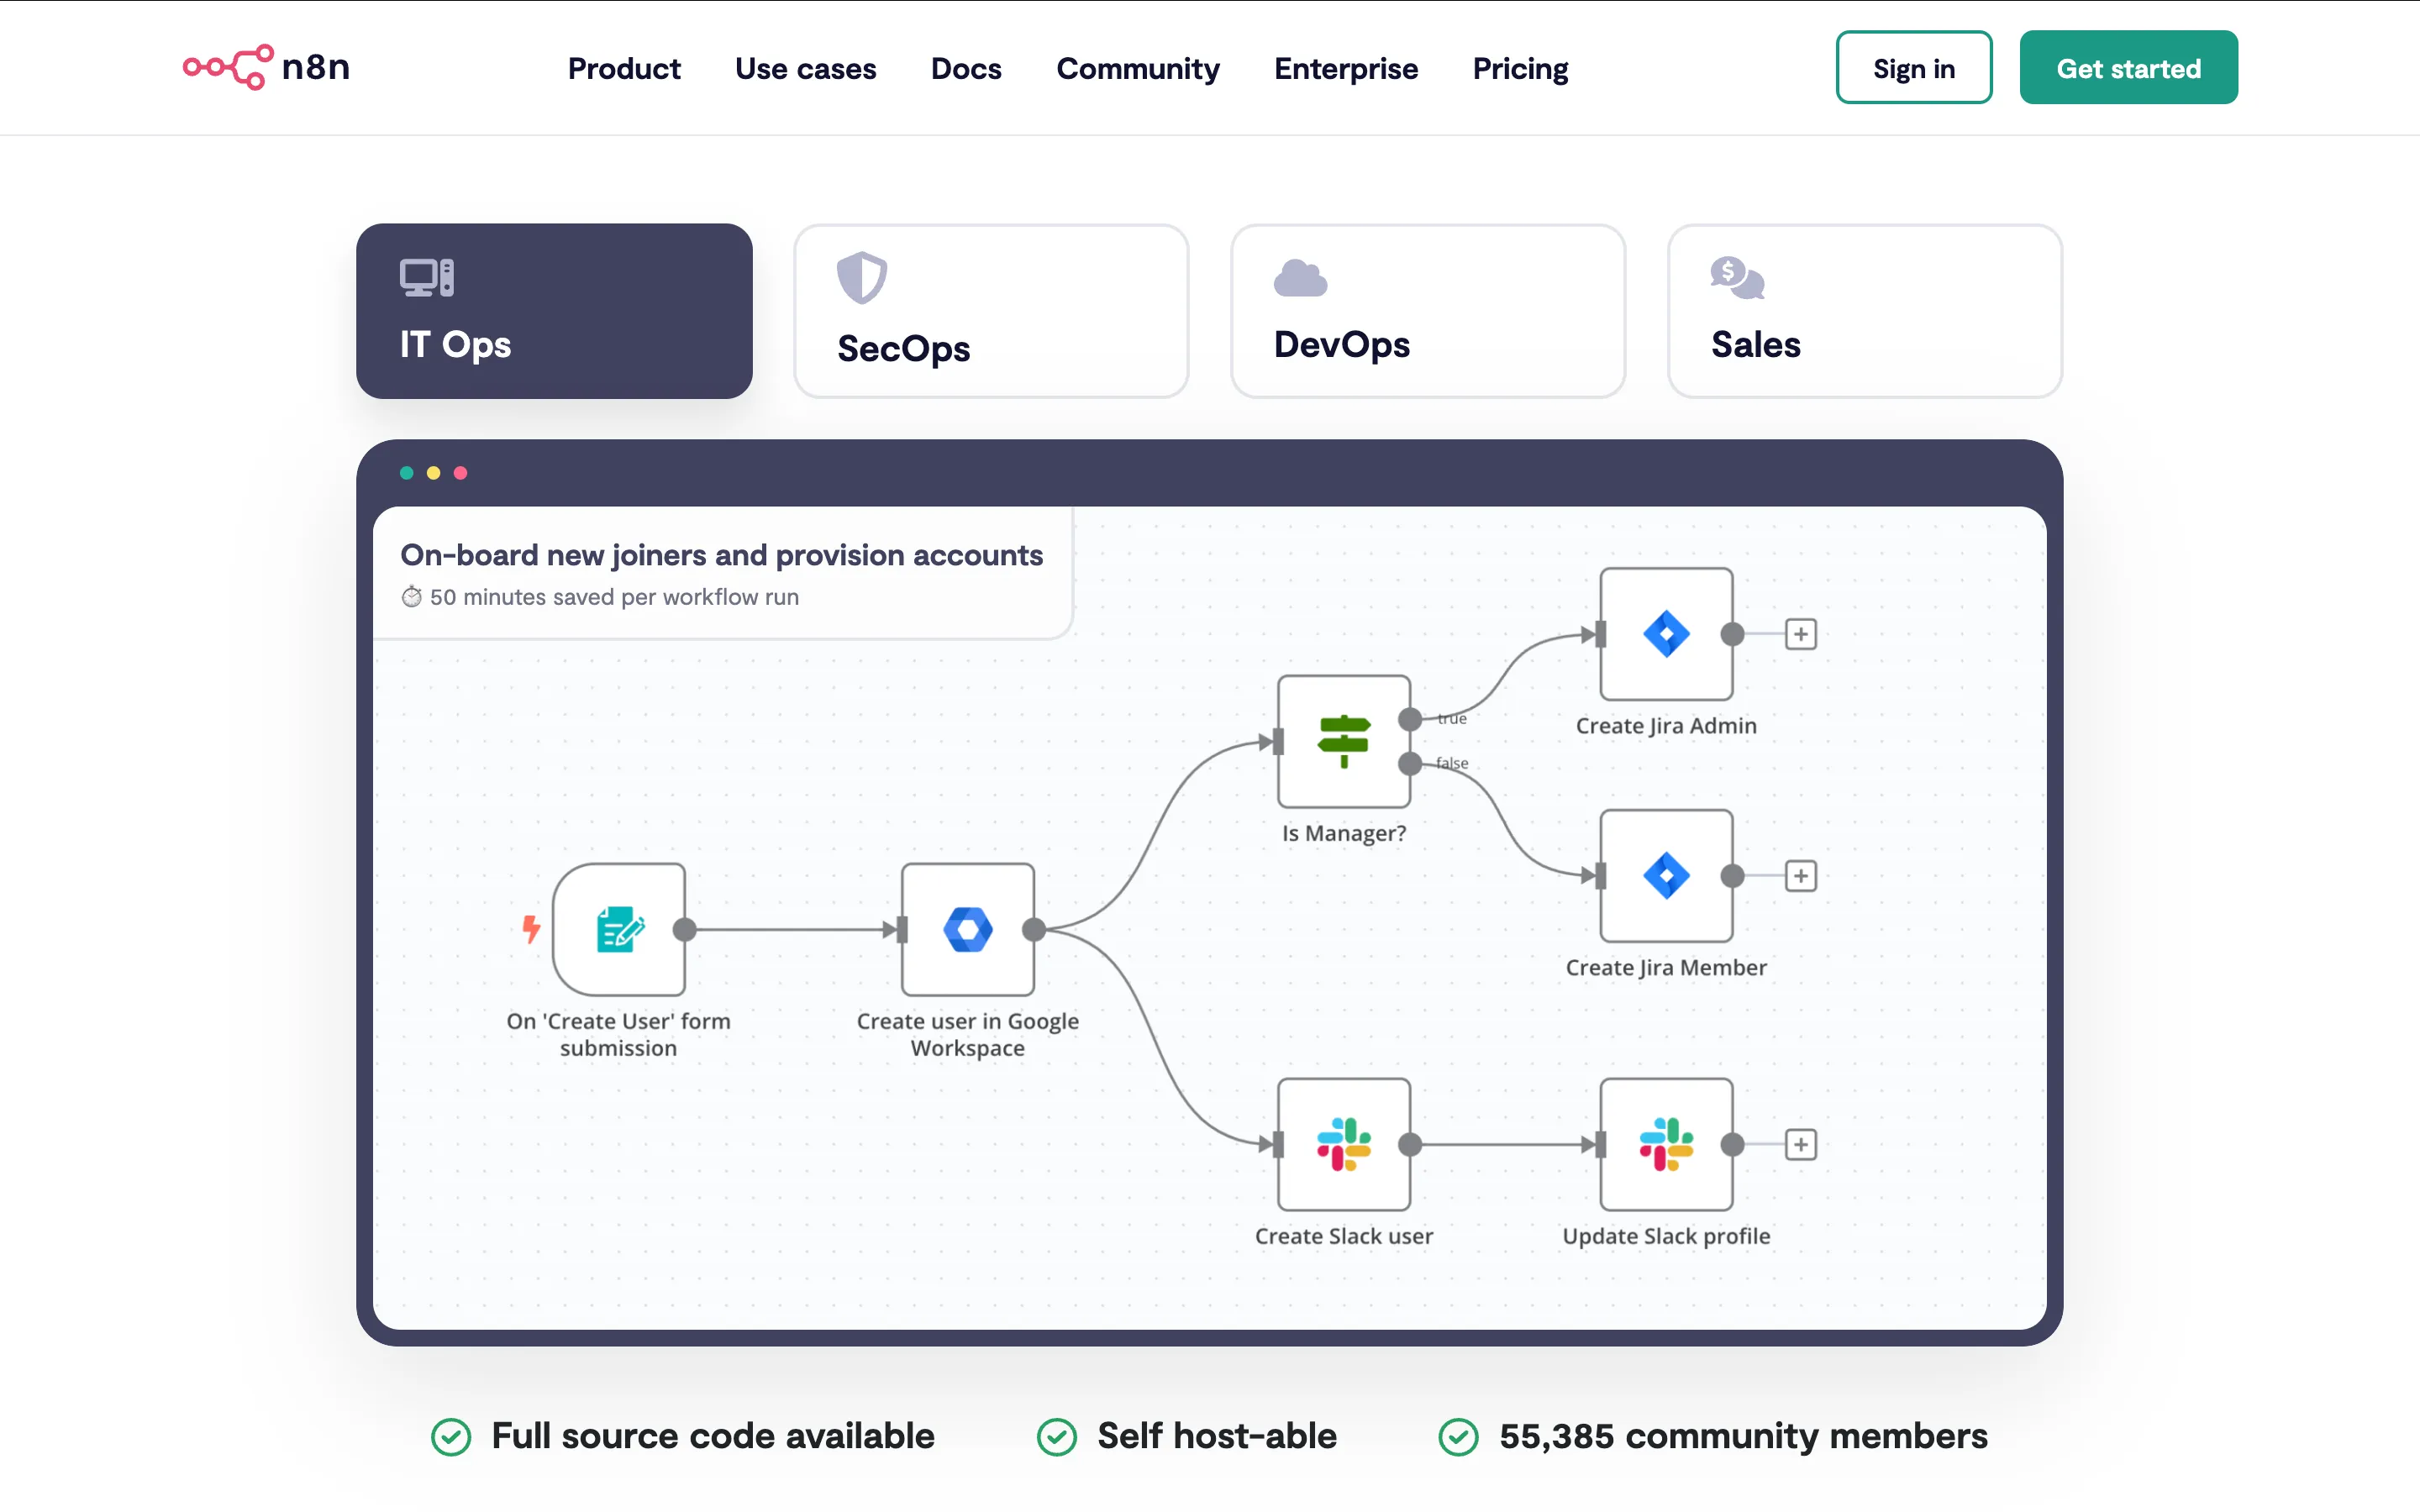The width and height of the screenshot is (2420, 1512).
Task: Select the Sales tab
Action: click(x=1865, y=311)
